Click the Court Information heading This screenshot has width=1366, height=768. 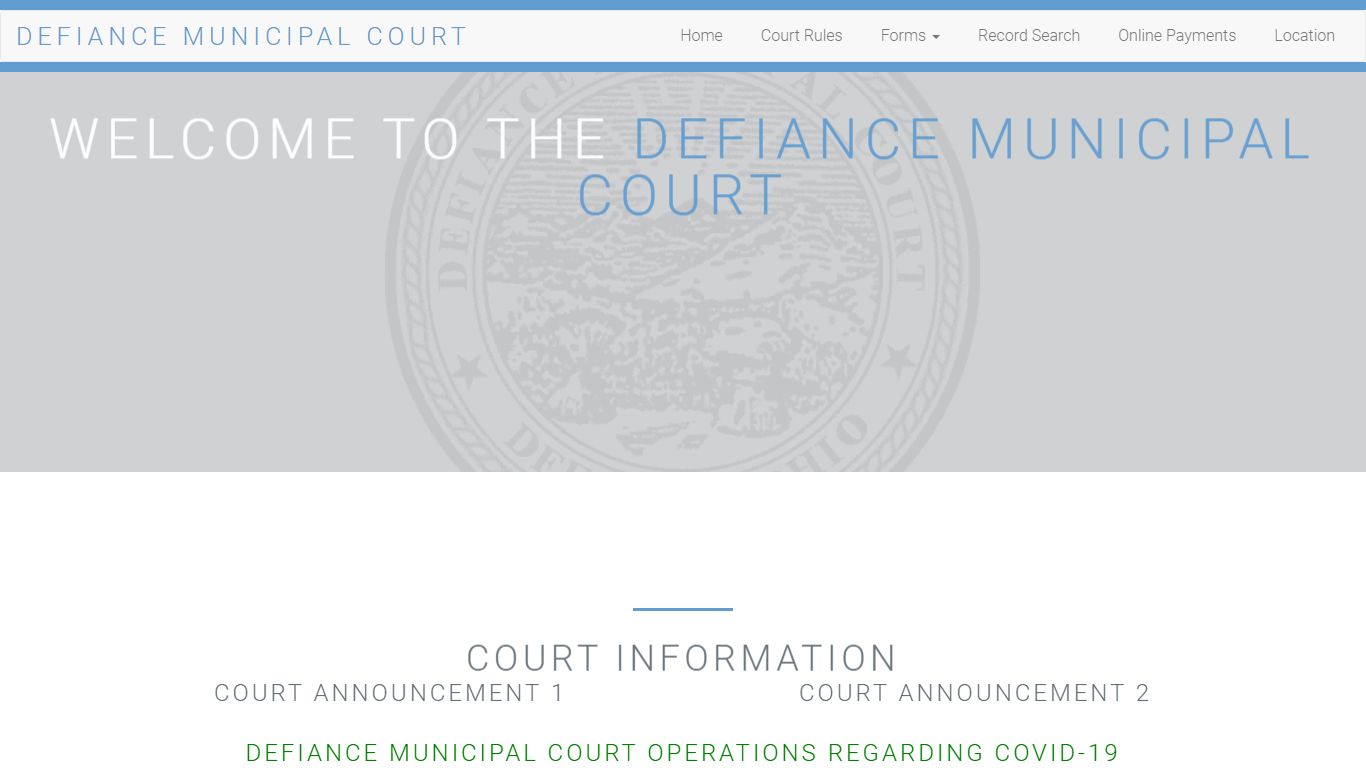tap(682, 658)
